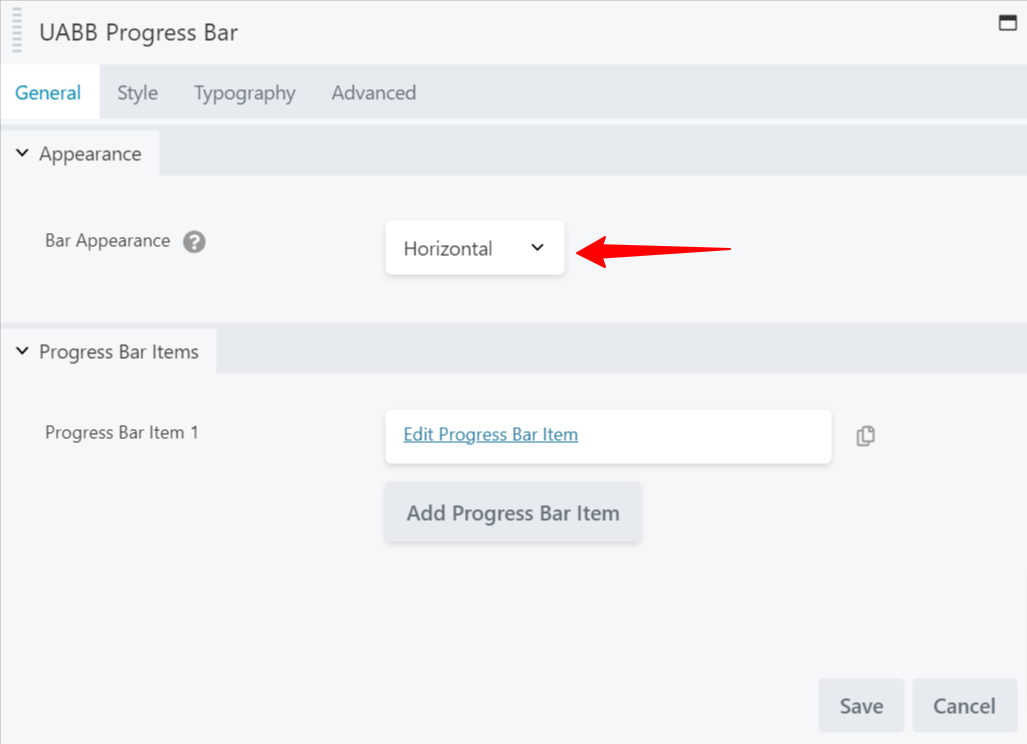Open the Bar Appearance help tooltip icon

pos(194,242)
